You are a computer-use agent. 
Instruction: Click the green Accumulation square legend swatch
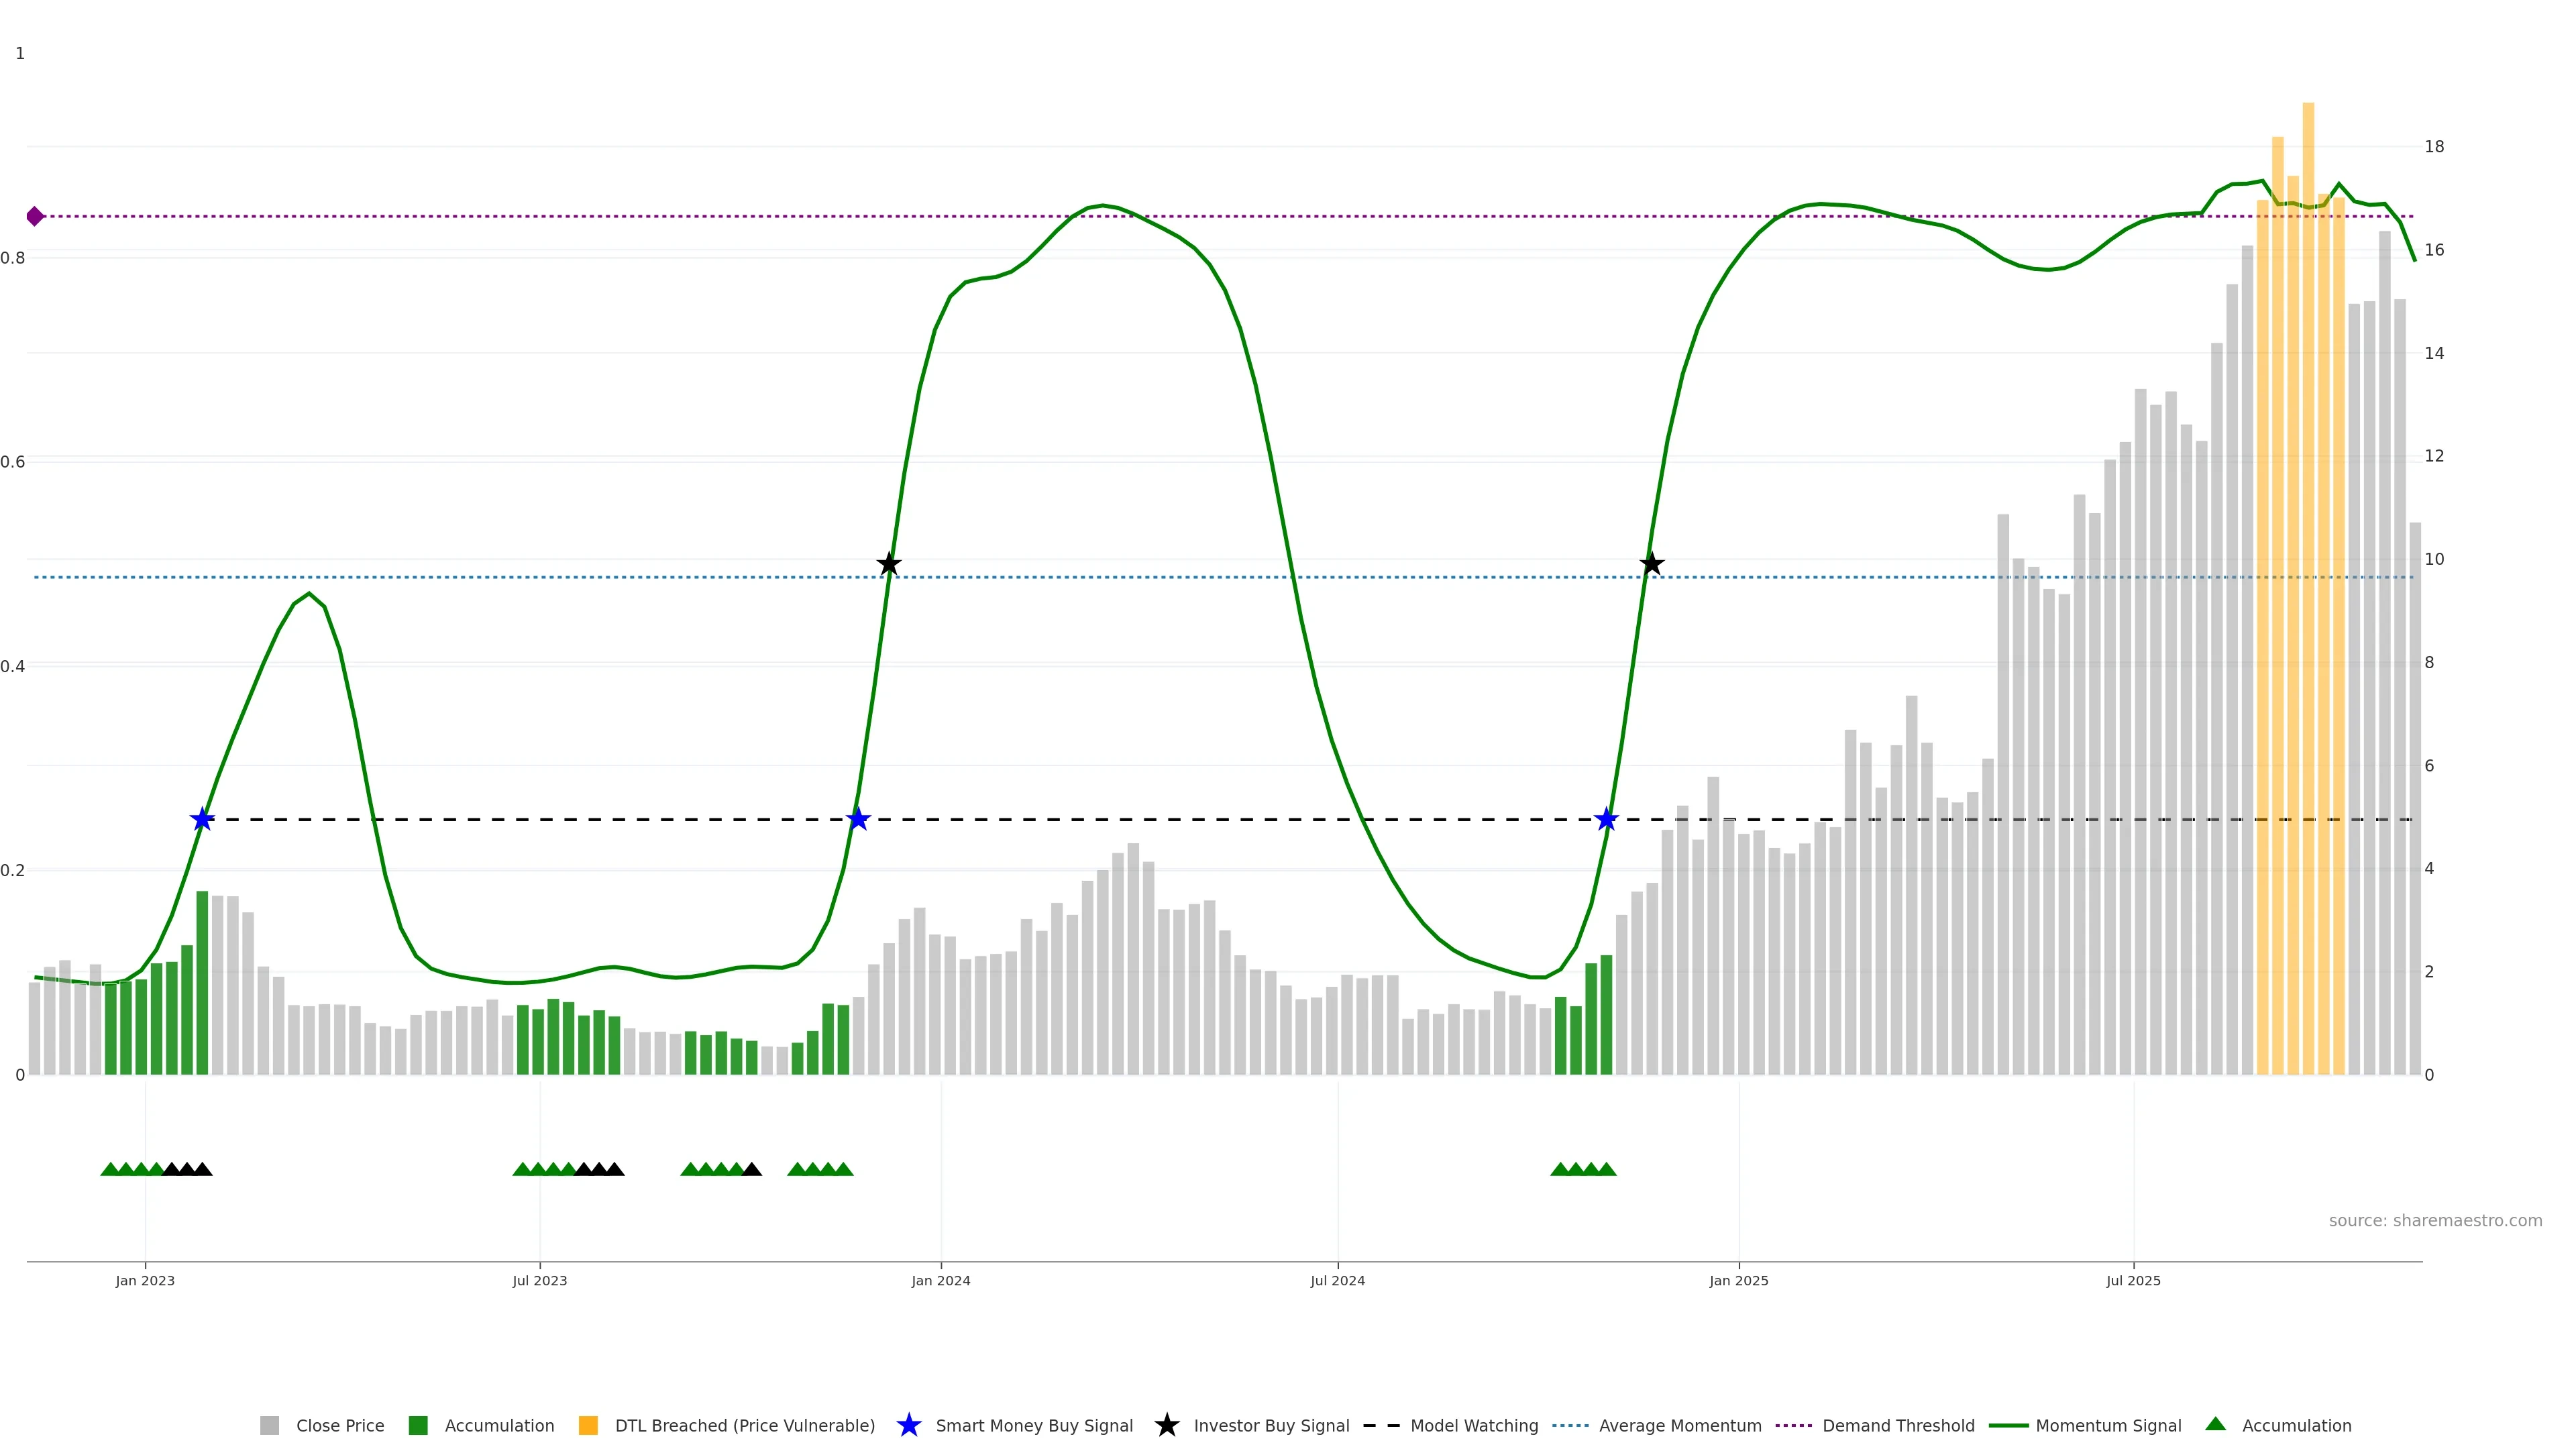click(x=418, y=1426)
